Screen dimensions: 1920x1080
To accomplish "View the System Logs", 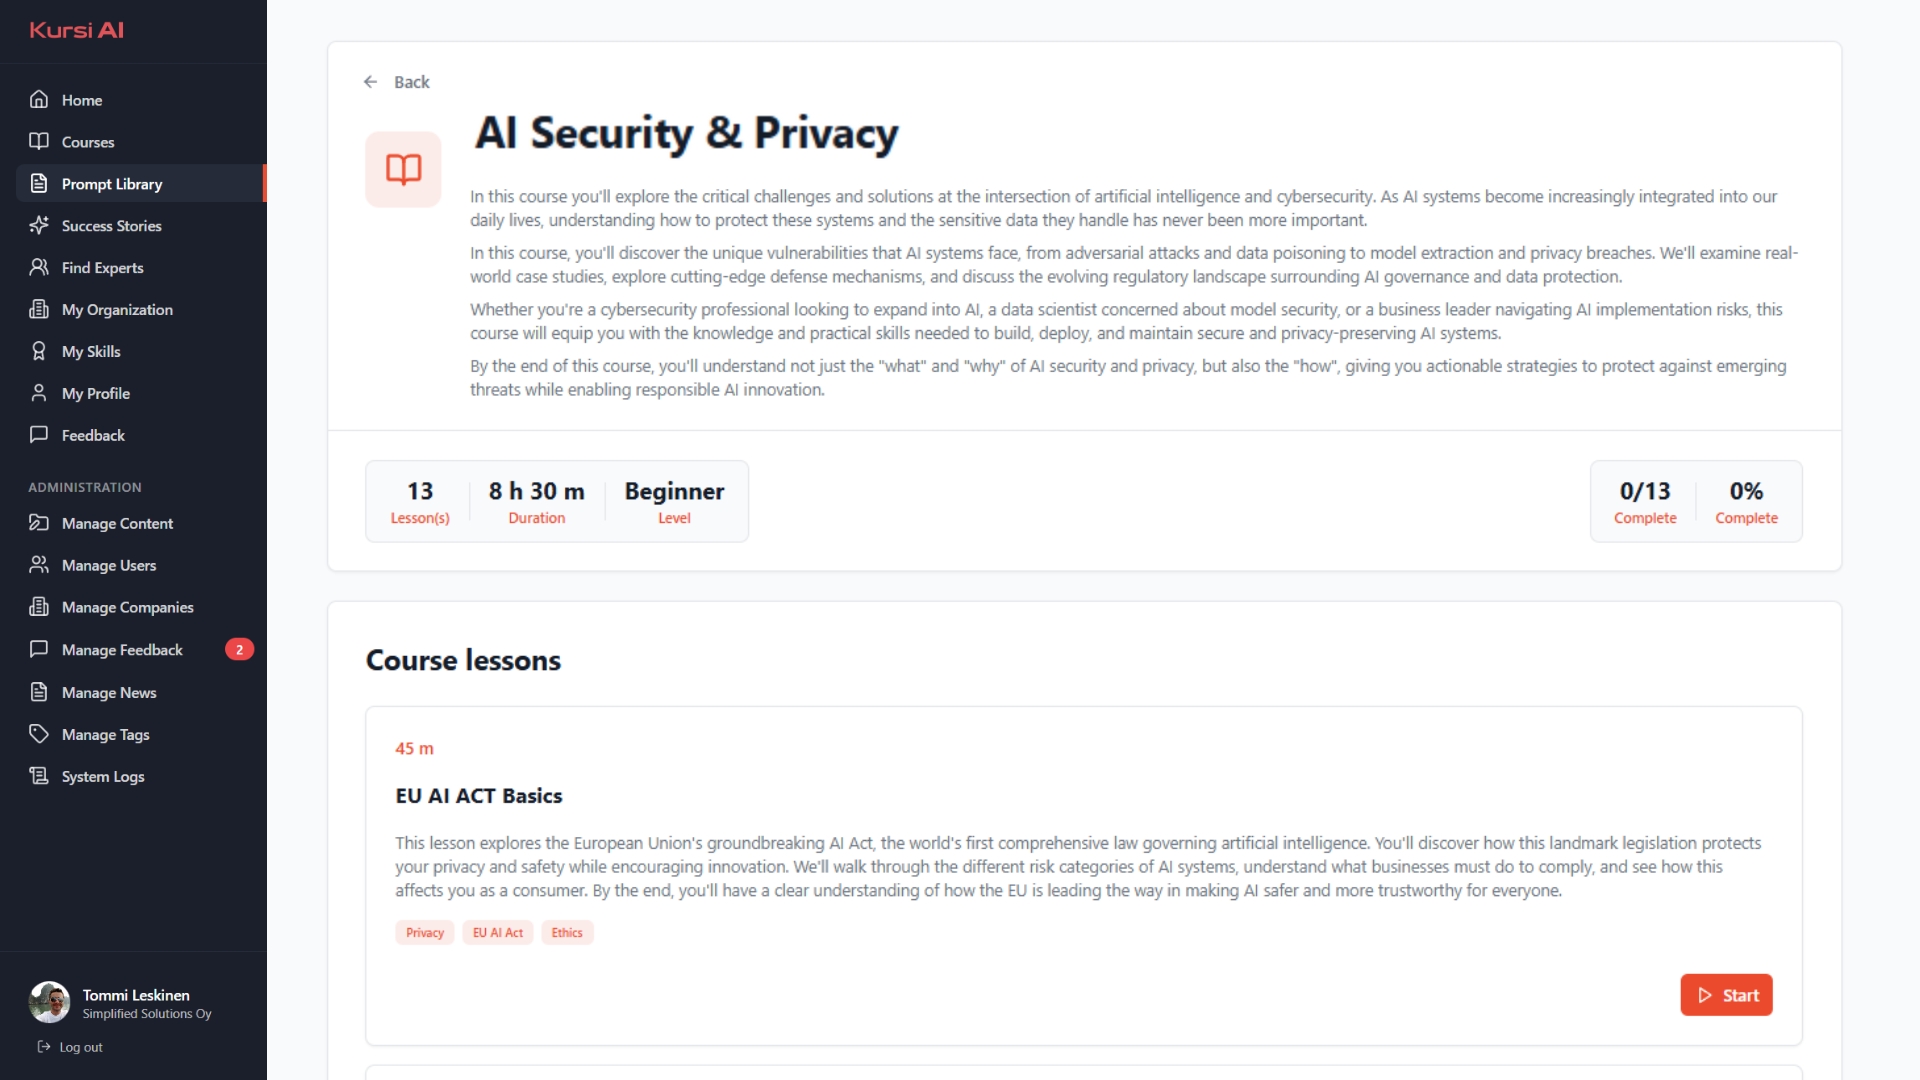I will pos(101,776).
